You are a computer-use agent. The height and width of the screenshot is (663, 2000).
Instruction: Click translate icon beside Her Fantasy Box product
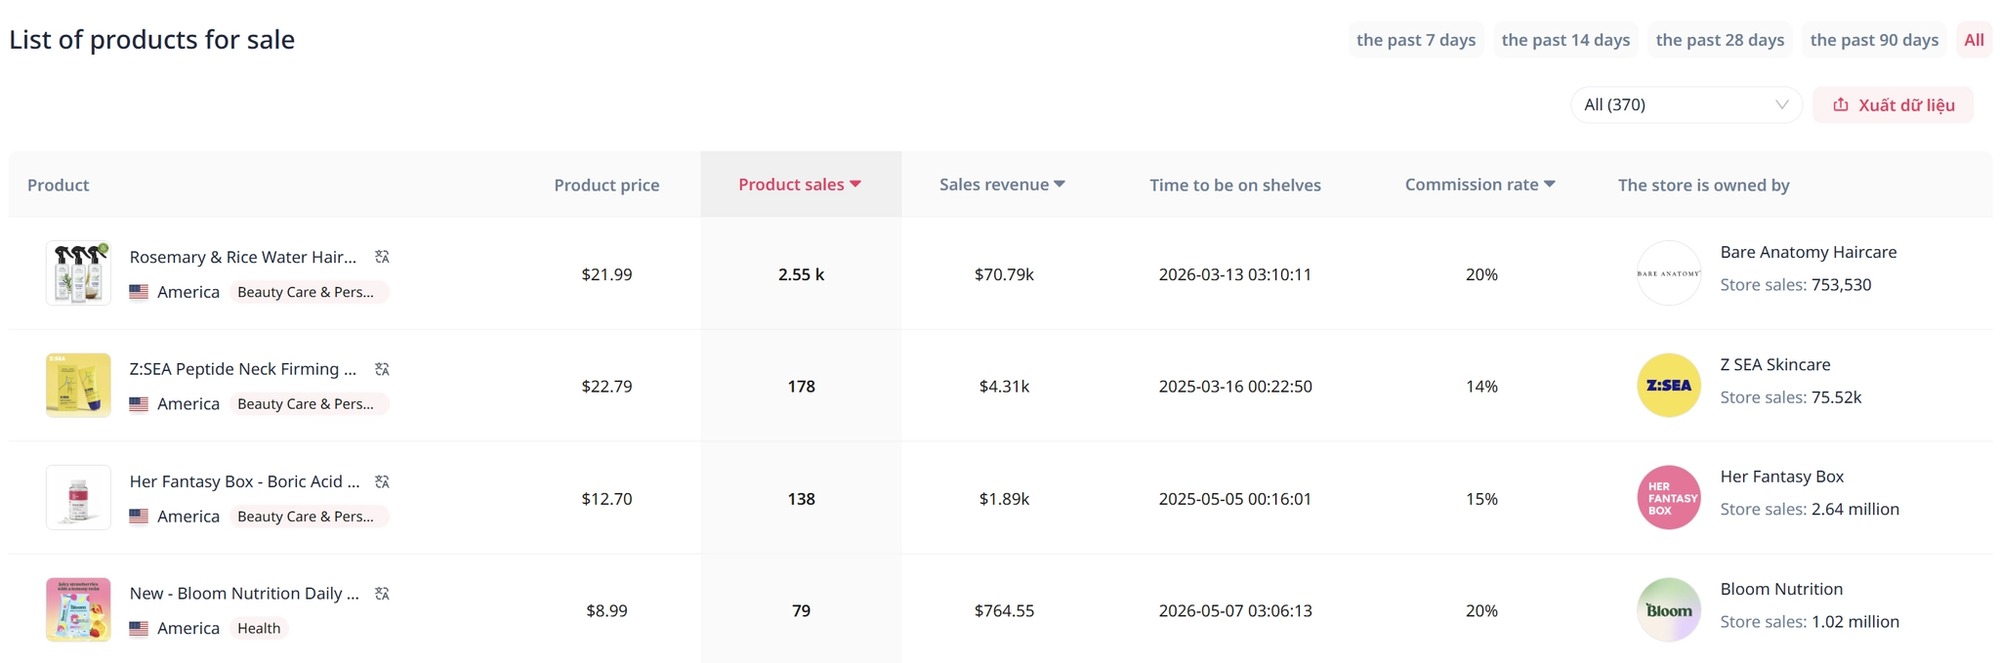click(382, 482)
